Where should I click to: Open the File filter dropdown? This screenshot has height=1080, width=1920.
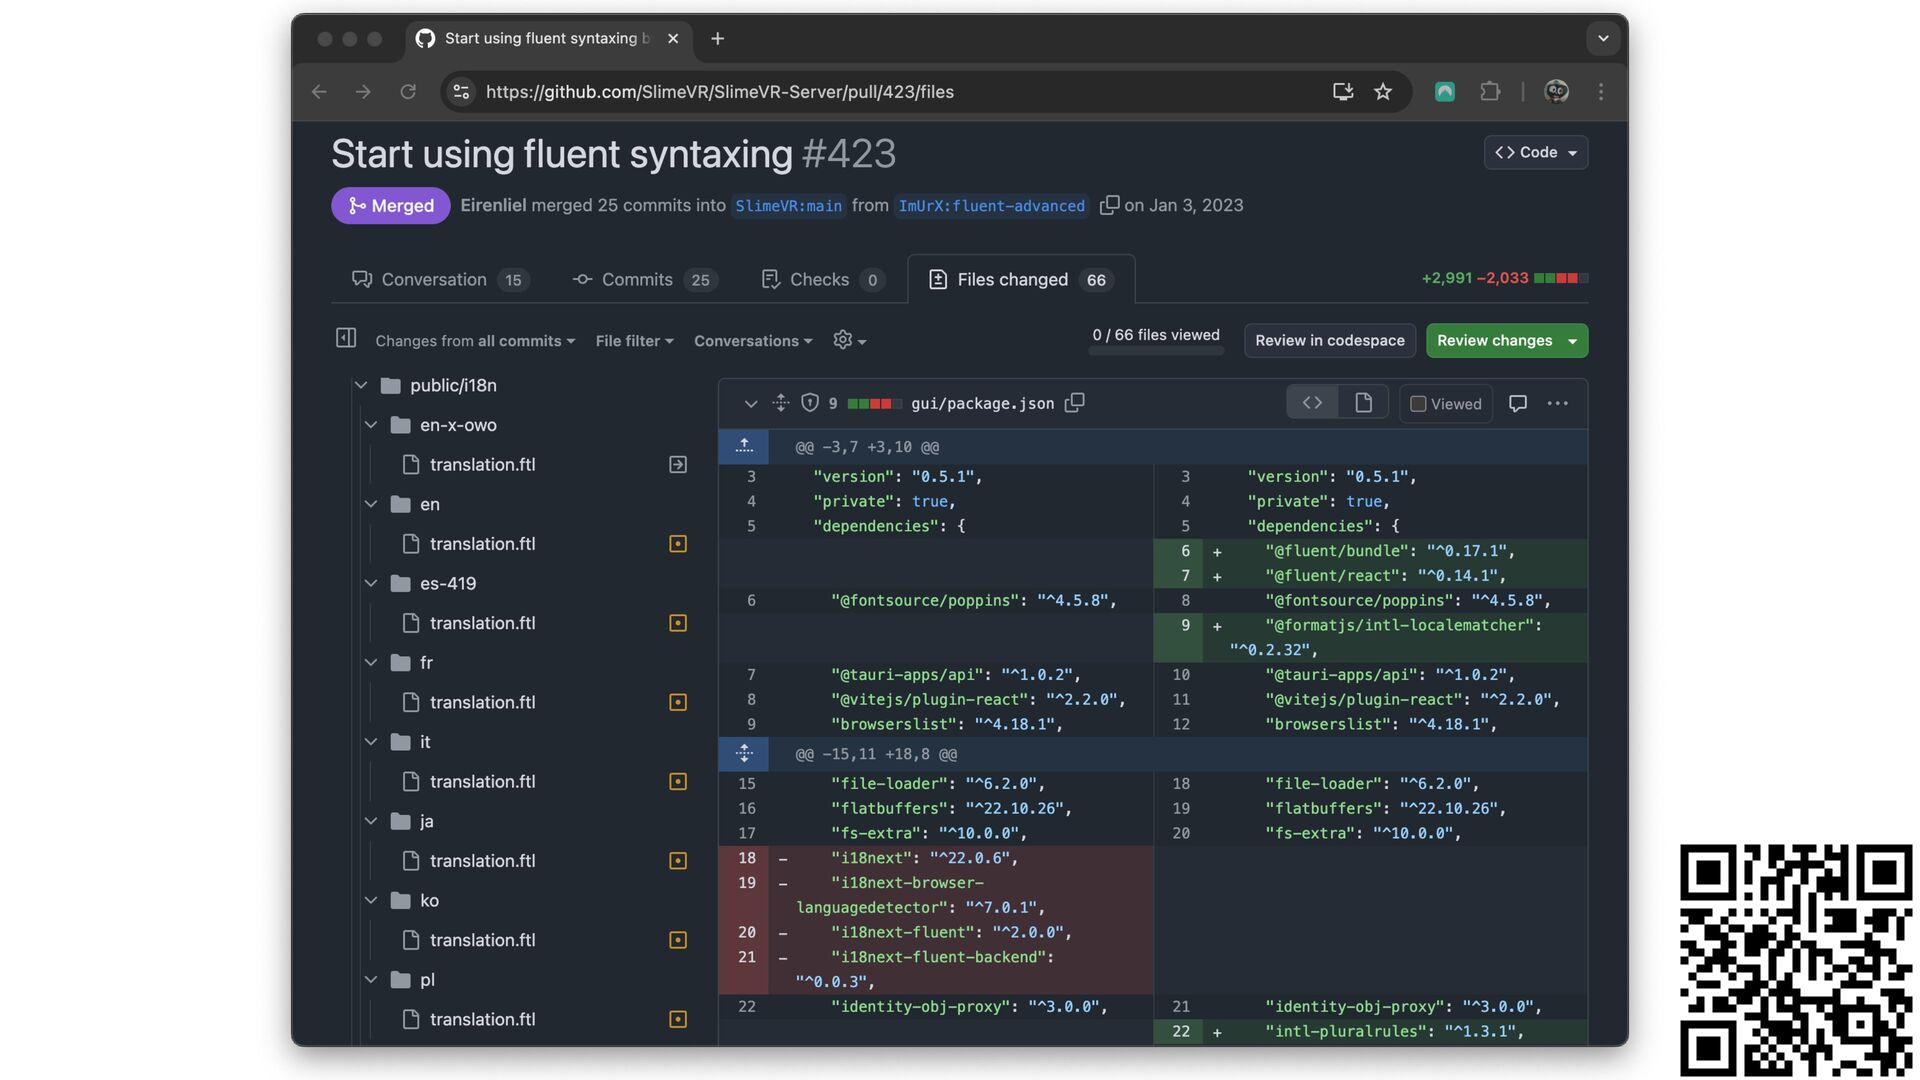point(634,341)
